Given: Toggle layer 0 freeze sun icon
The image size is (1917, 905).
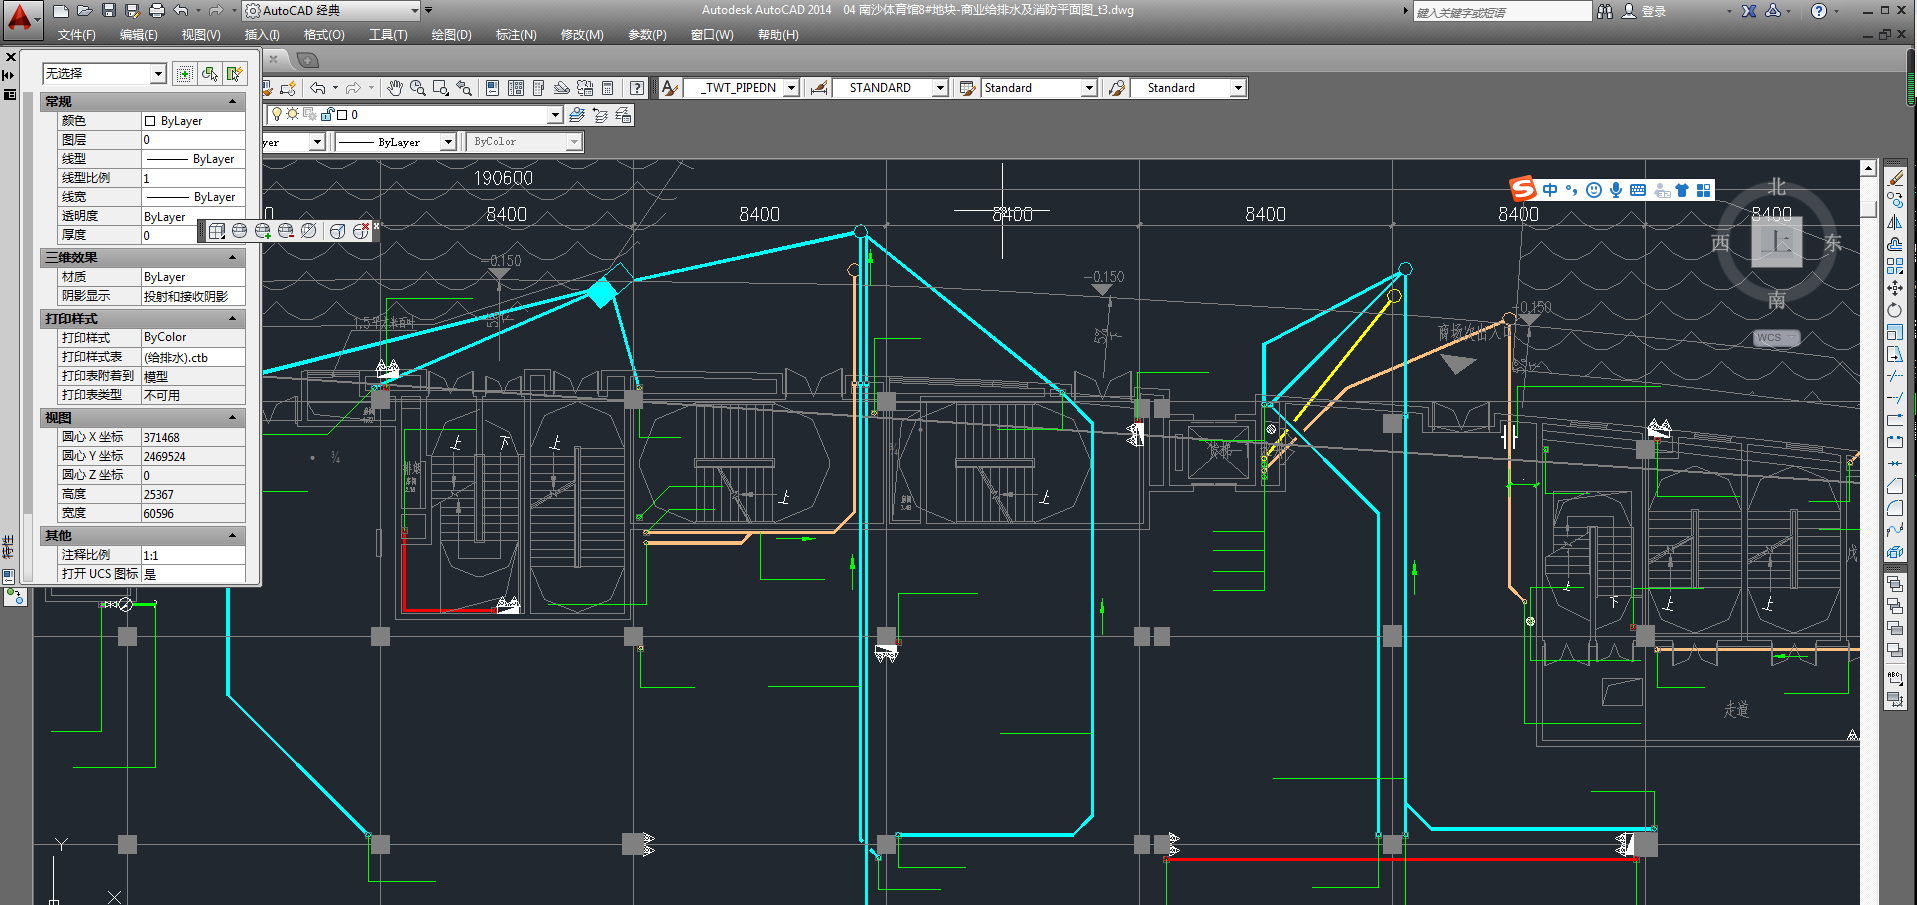Looking at the screenshot, I should [x=292, y=114].
